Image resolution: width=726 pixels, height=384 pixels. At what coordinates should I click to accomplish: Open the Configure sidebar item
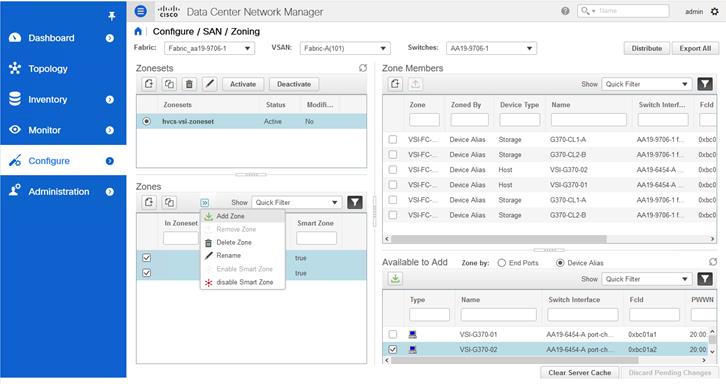(63, 161)
